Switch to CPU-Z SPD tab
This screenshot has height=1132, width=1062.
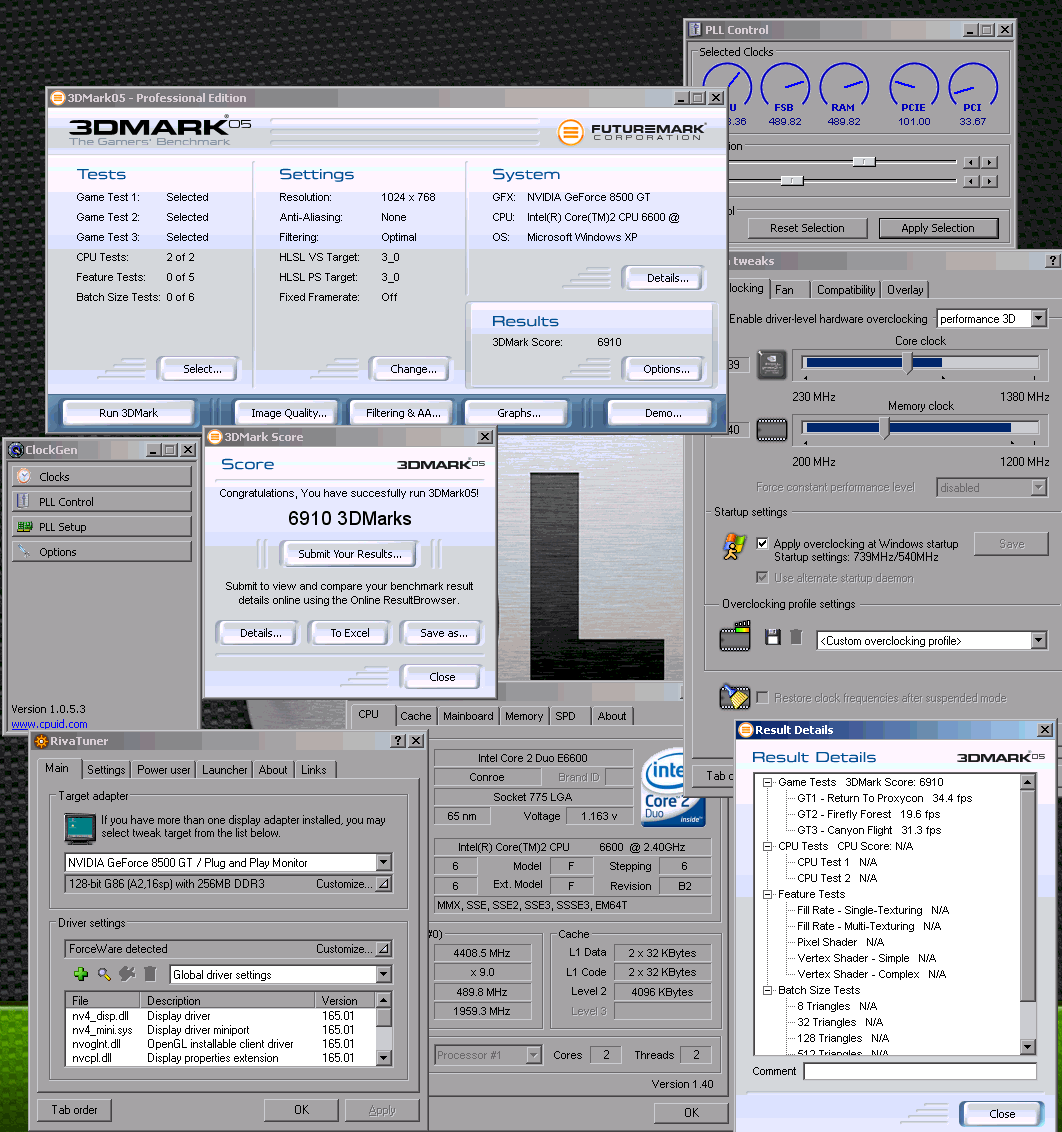coord(565,715)
